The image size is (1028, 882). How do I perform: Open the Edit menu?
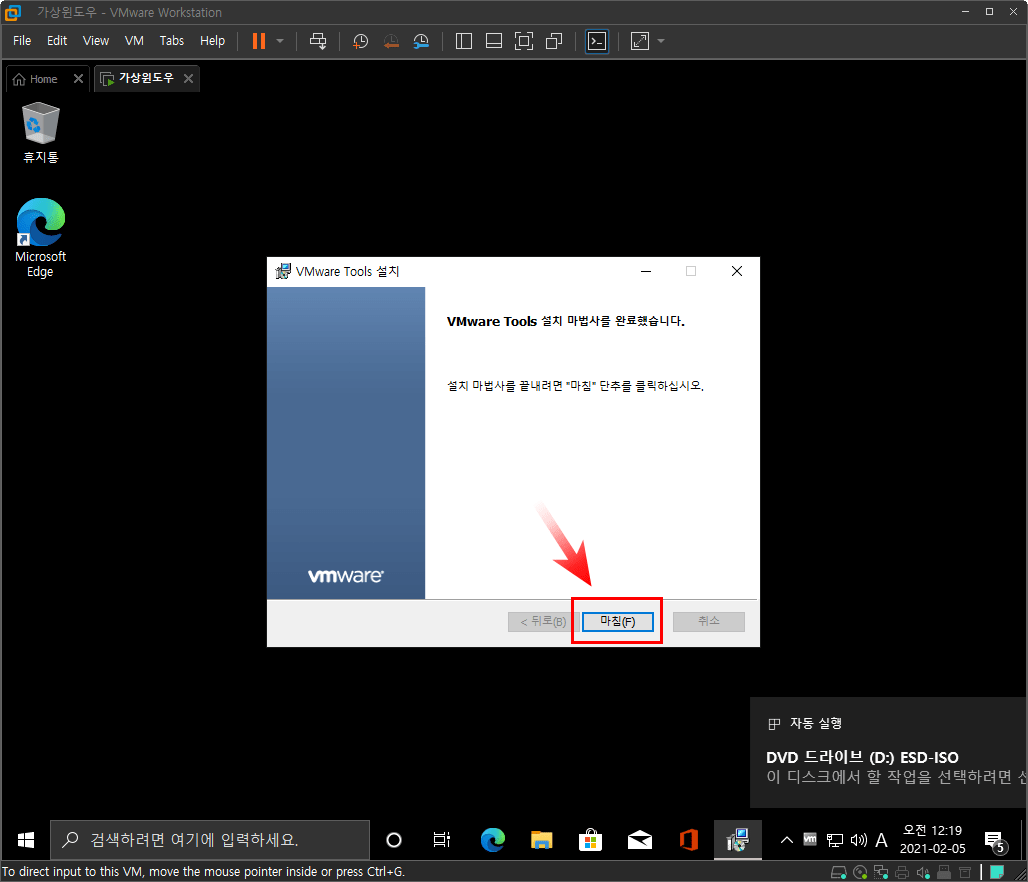(x=57, y=41)
